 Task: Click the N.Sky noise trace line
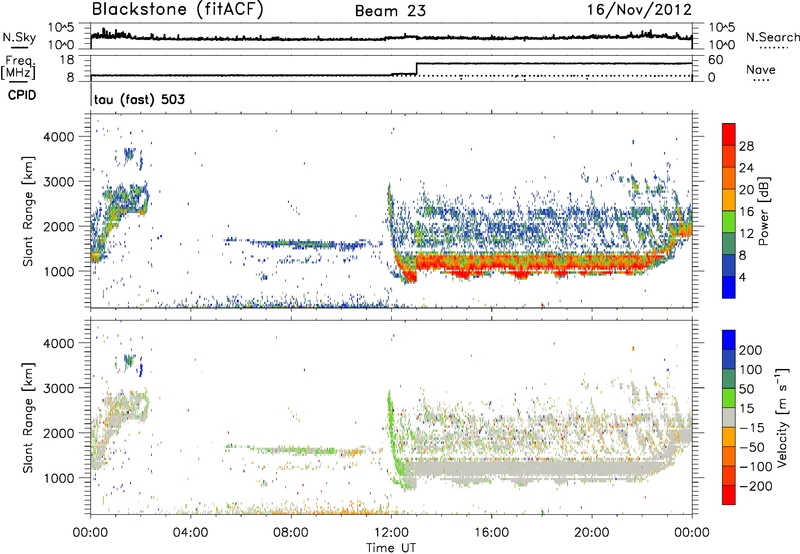(x=391, y=37)
